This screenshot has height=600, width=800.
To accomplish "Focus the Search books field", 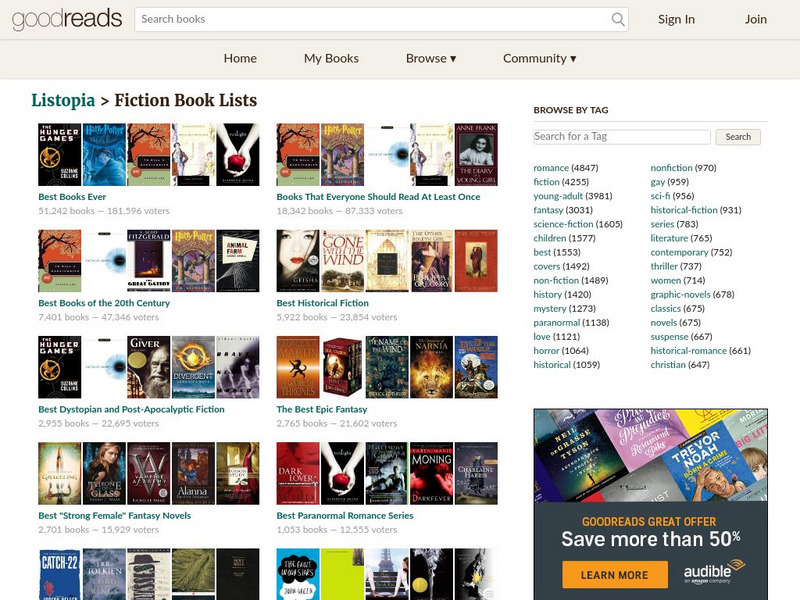I will pyautogui.click(x=381, y=19).
